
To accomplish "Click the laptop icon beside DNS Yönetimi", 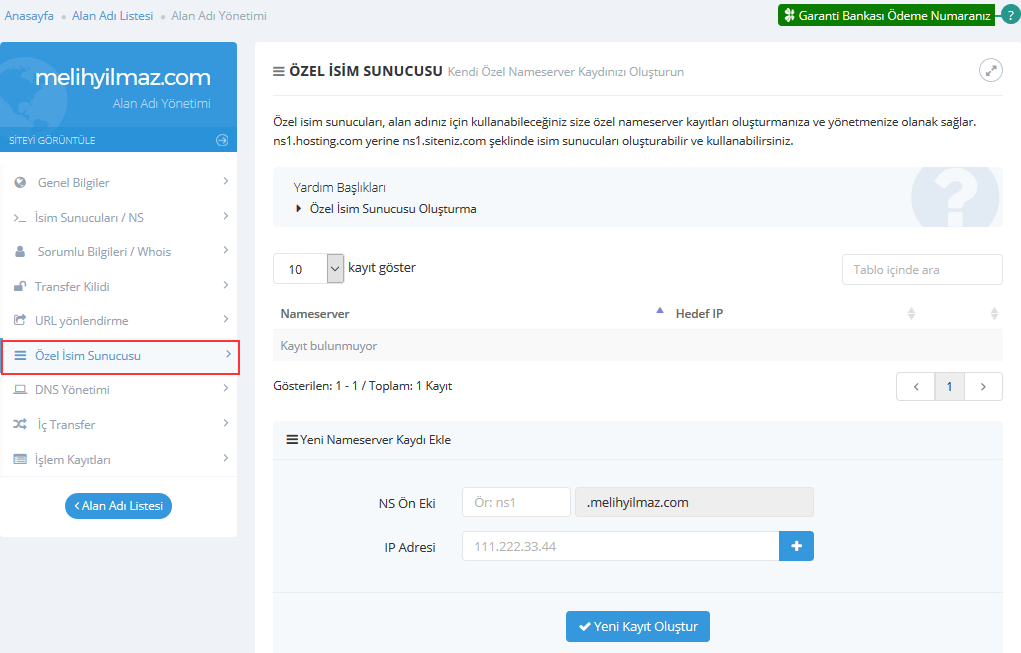I will click(20, 390).
